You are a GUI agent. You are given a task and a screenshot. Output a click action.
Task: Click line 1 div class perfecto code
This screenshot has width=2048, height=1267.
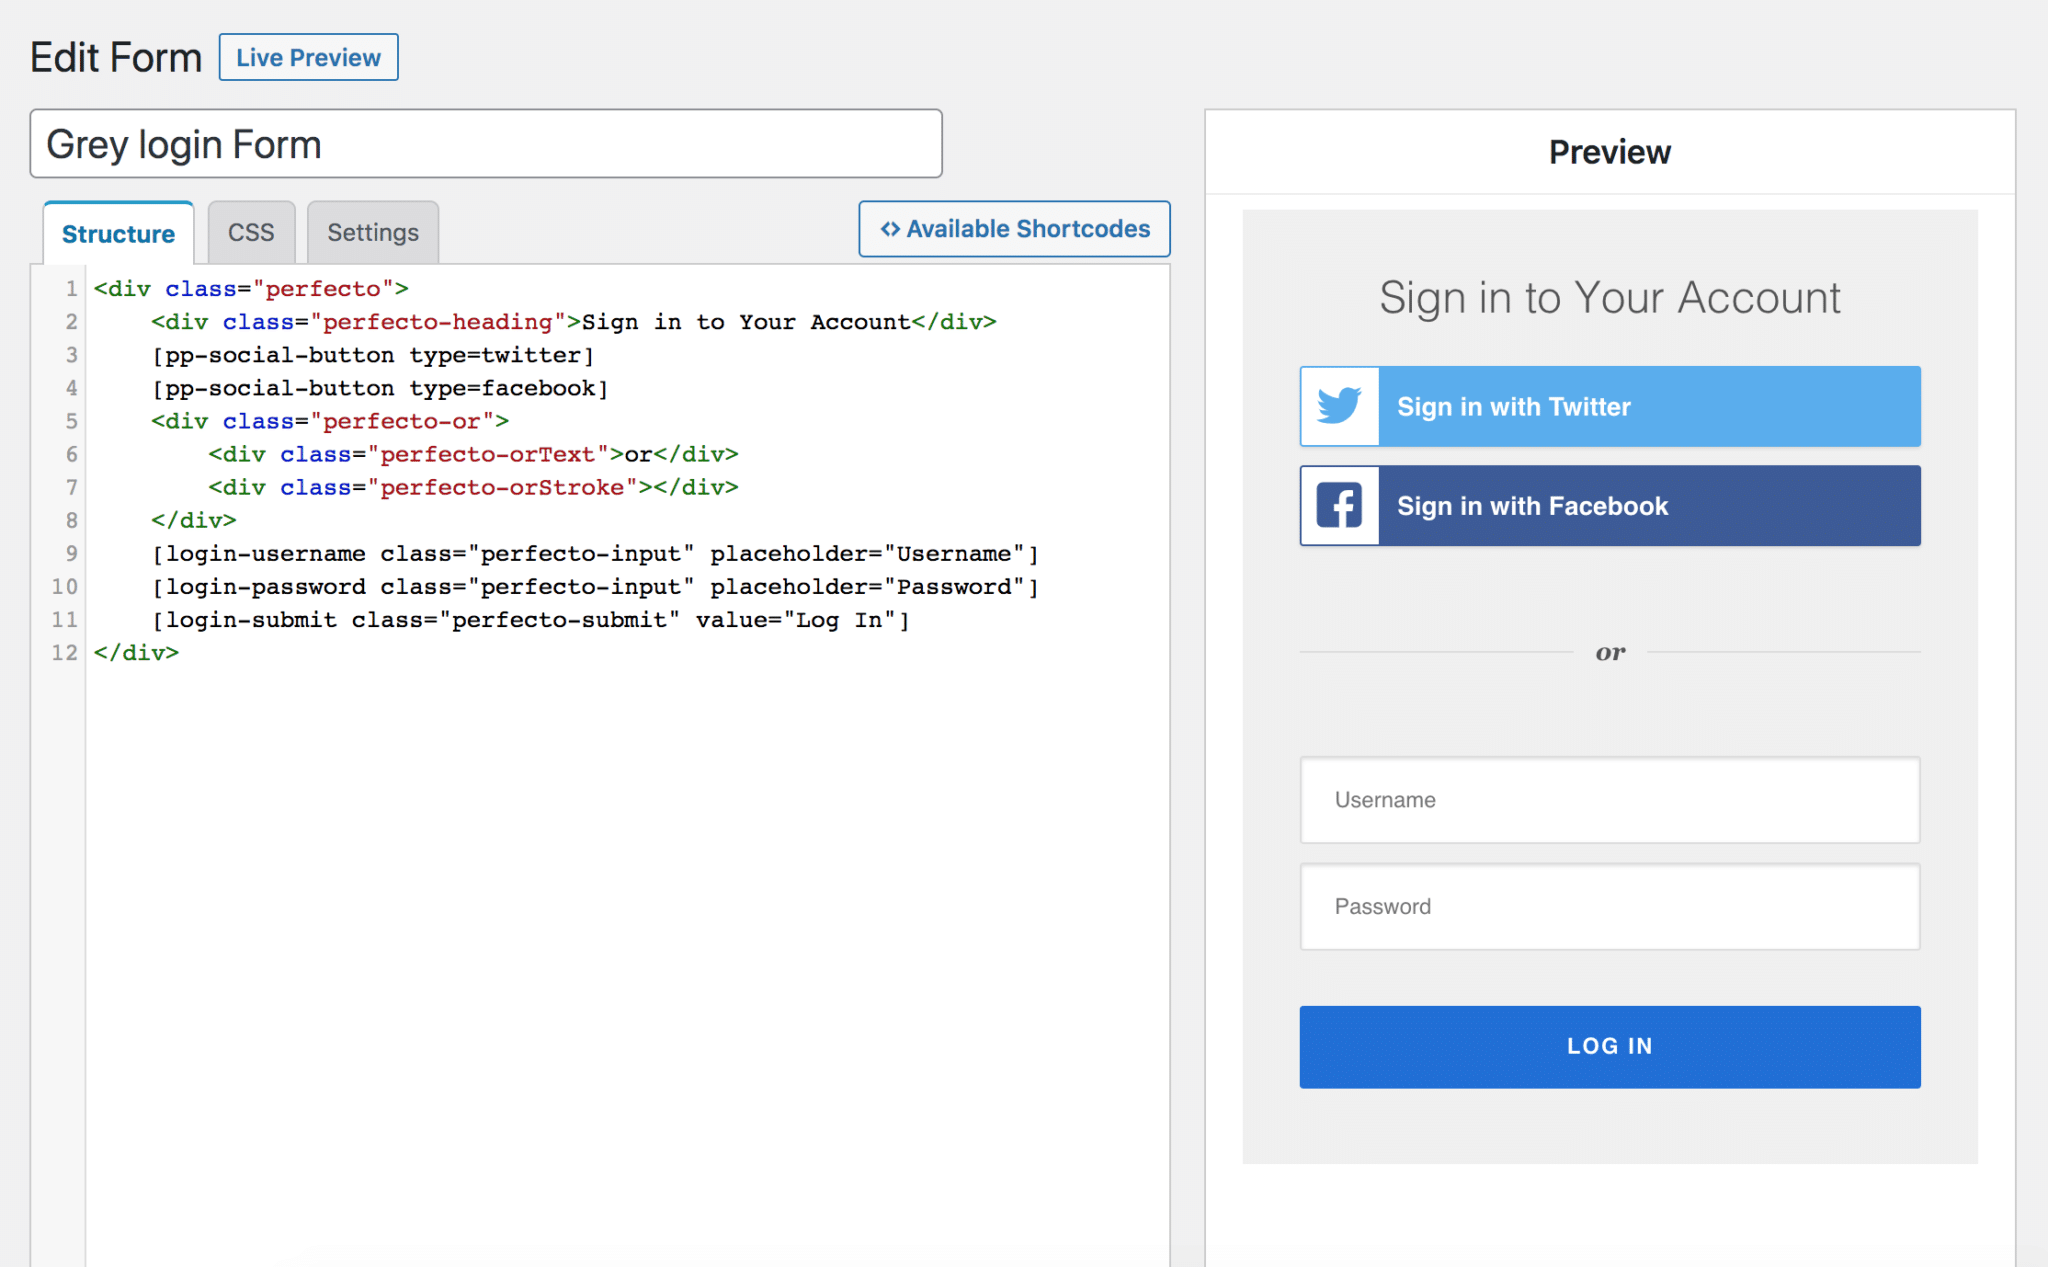tap(251, 289)
